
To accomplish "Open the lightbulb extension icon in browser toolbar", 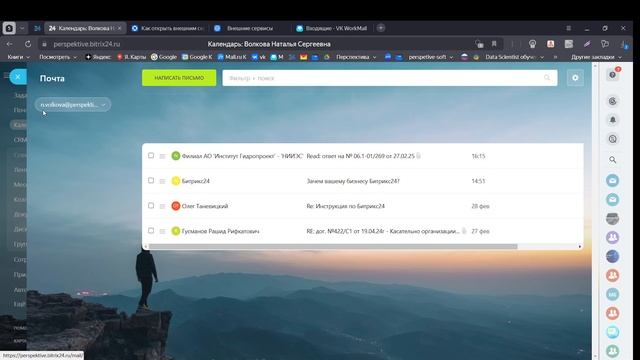I will pyautogui.click(x=532, y=44).
